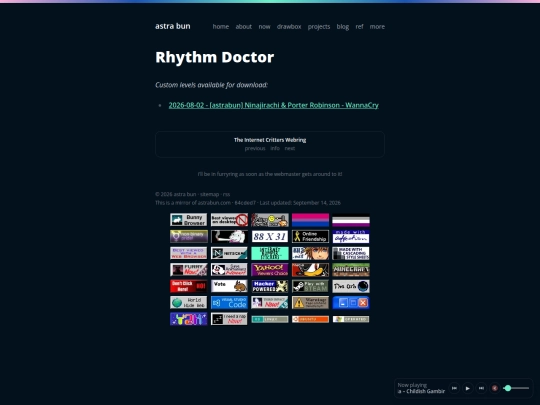This screenshot has width=540, height=405.
Task: Open the now page
Action: (x=264, y=27)
